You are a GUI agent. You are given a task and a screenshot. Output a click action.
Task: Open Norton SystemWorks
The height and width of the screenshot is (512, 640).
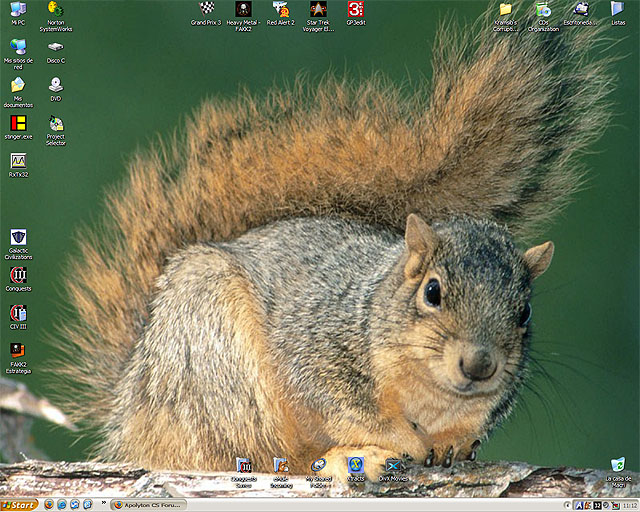55,10
